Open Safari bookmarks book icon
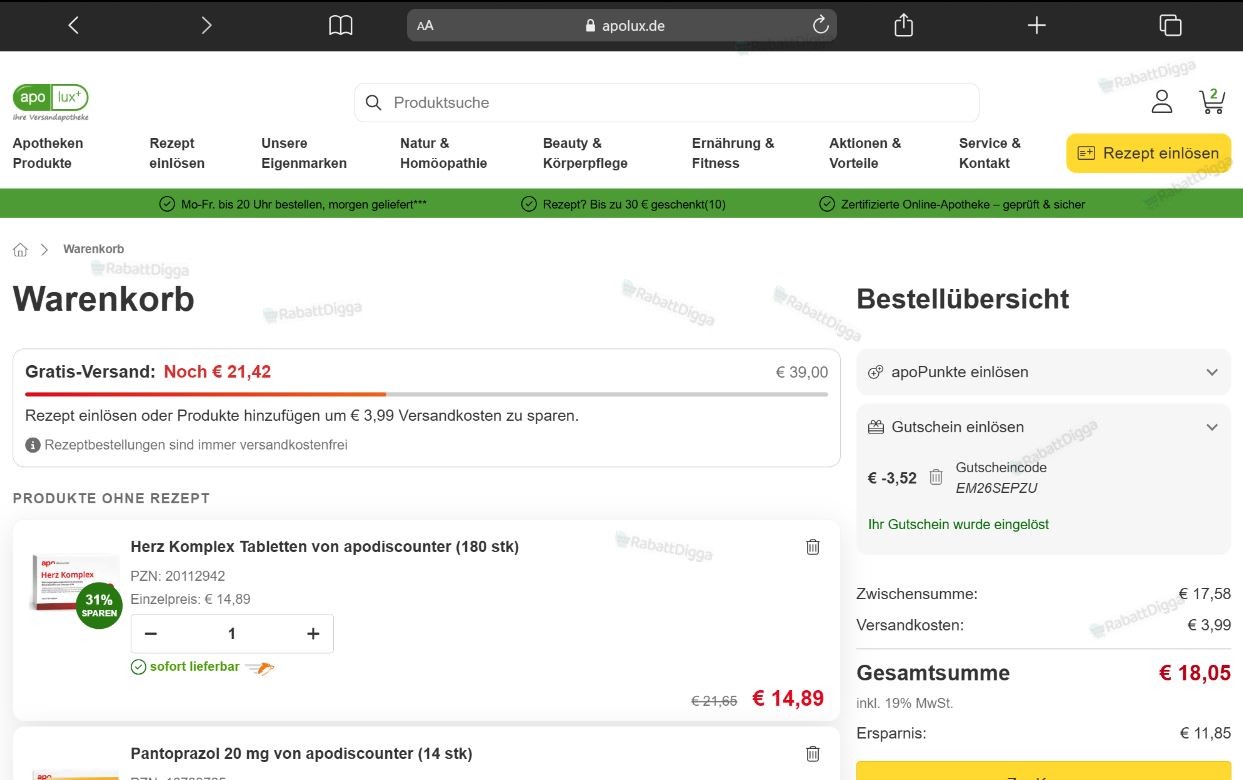 point(341,26)
